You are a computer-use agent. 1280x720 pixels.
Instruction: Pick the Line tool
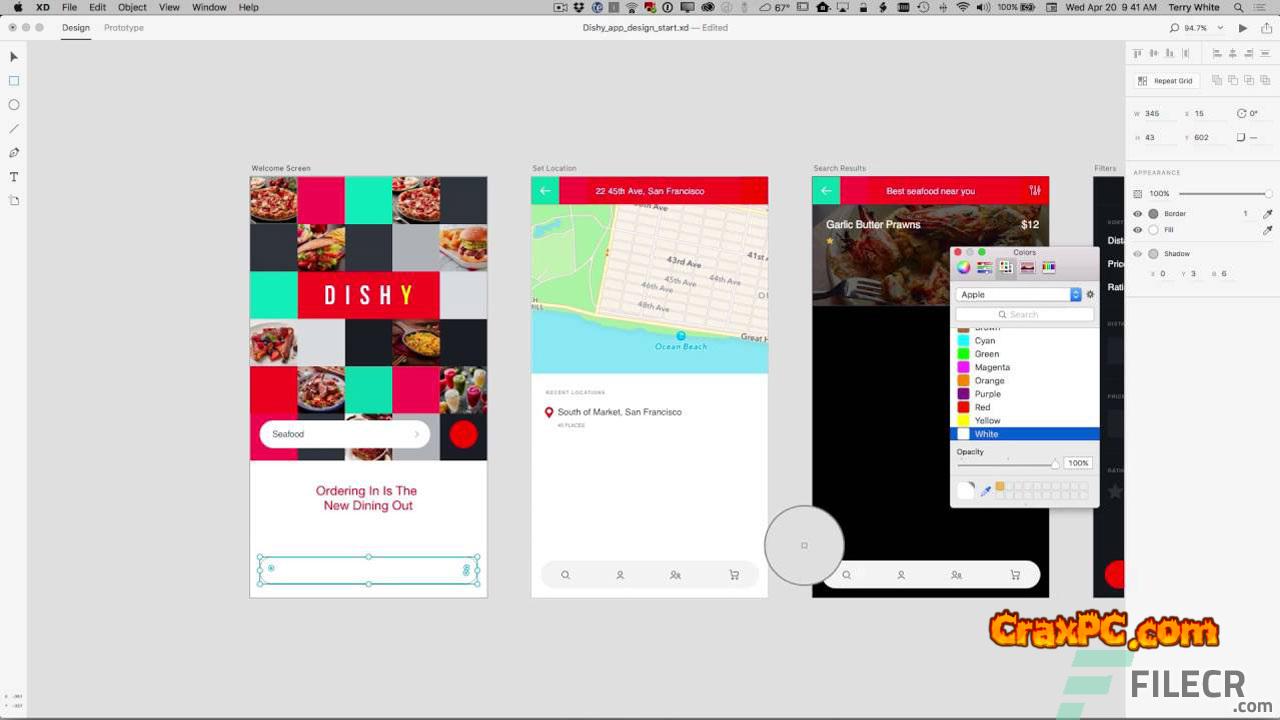pyautogui.click(x=14, y=129)
